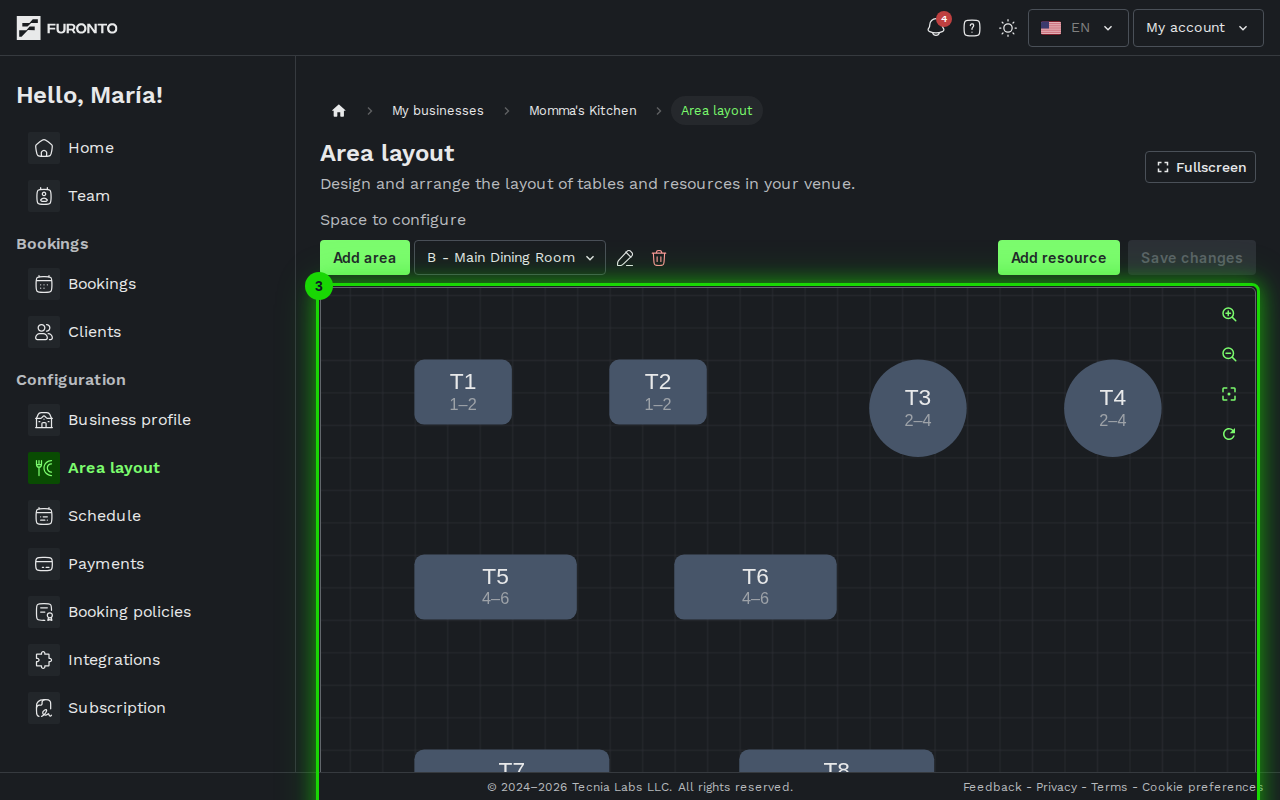
Task: Select table T6 on the canvas
Action: 756,587
